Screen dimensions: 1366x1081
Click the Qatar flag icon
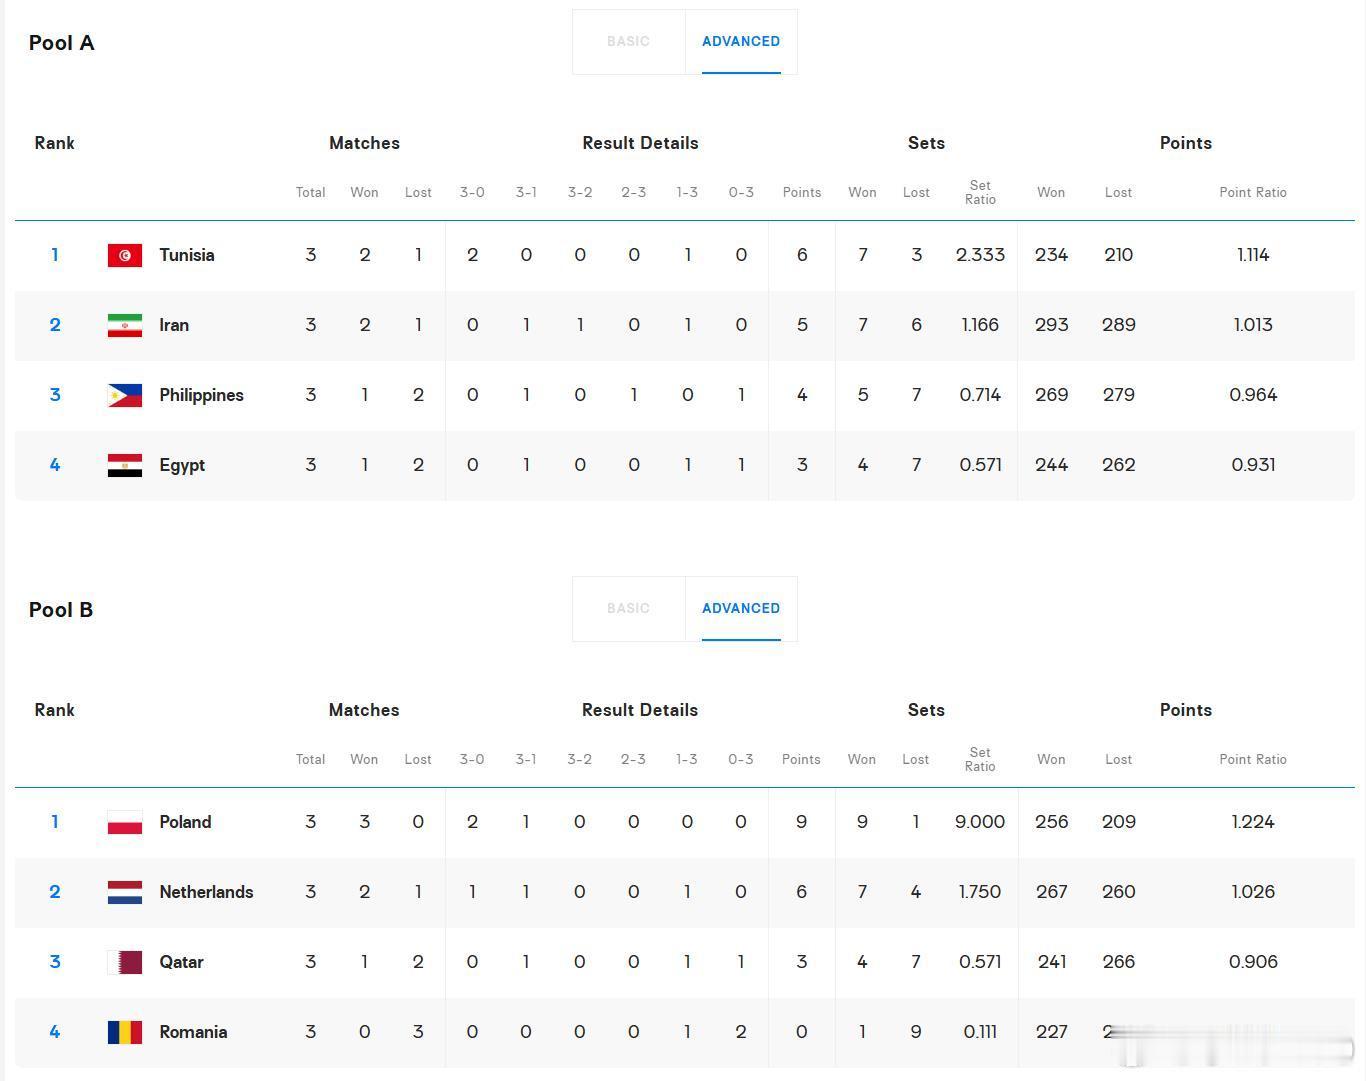tap(125, 962)
